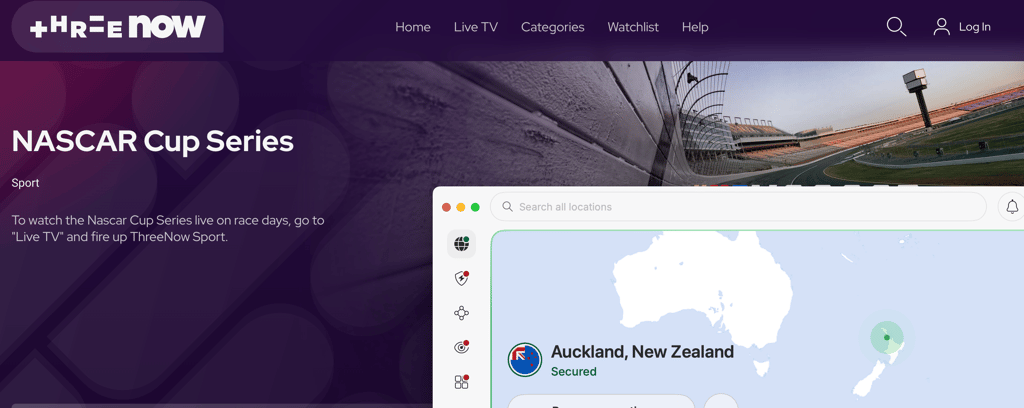The width and height of the screenshot is (1024, 408).
Task: Click the red close window button
Action: click(447, 207)
